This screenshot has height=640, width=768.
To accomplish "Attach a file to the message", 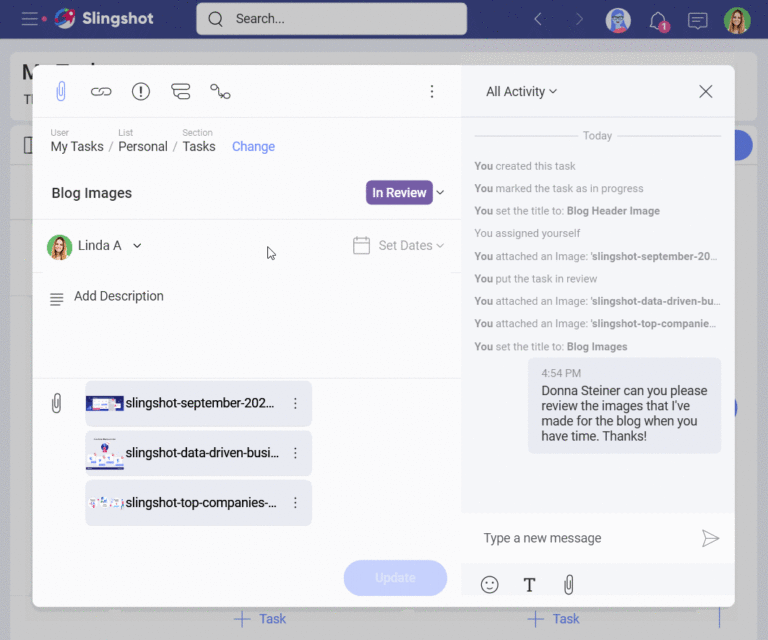I will pos(568,585).
